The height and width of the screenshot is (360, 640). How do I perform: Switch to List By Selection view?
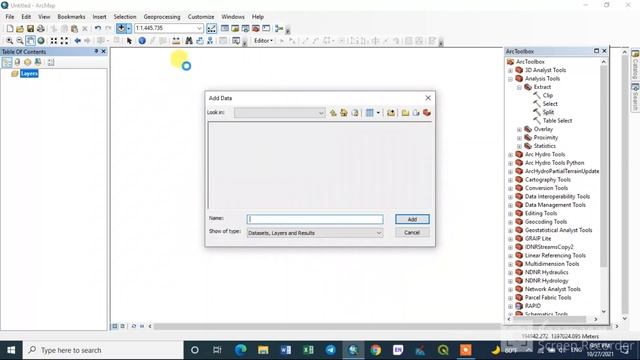(x=38, y=62)
